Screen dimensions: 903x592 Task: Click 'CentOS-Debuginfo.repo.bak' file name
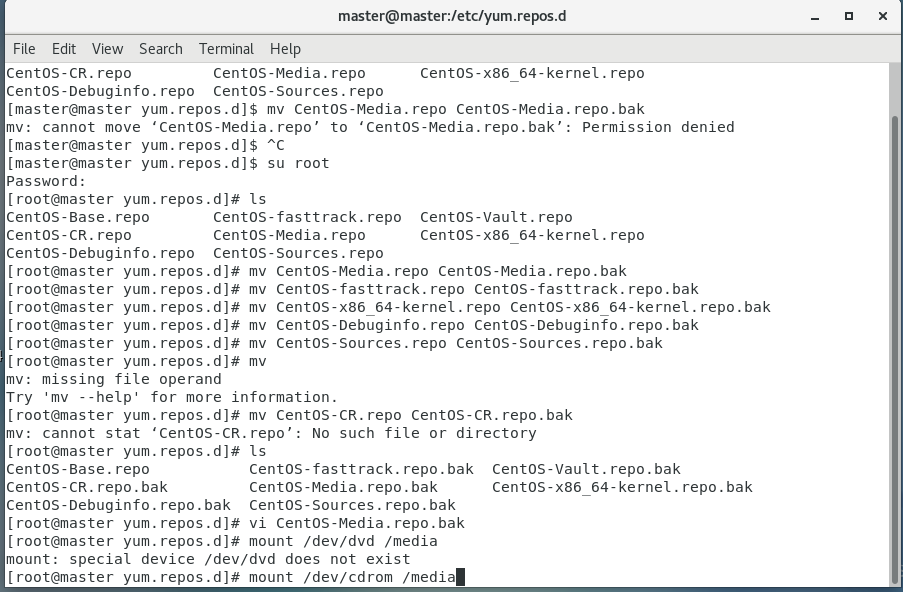pyautogui.click(x=118, y=505)
